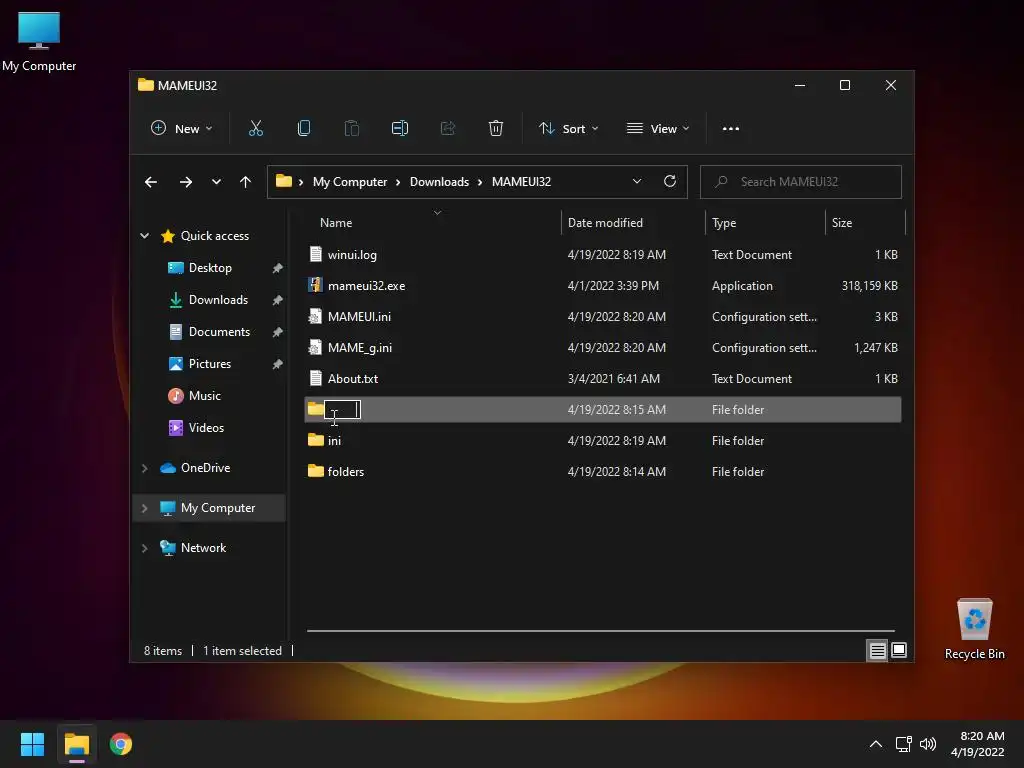1024x768 pixels.
Task: Select the About.txt file icon
Action: (315, 379)
